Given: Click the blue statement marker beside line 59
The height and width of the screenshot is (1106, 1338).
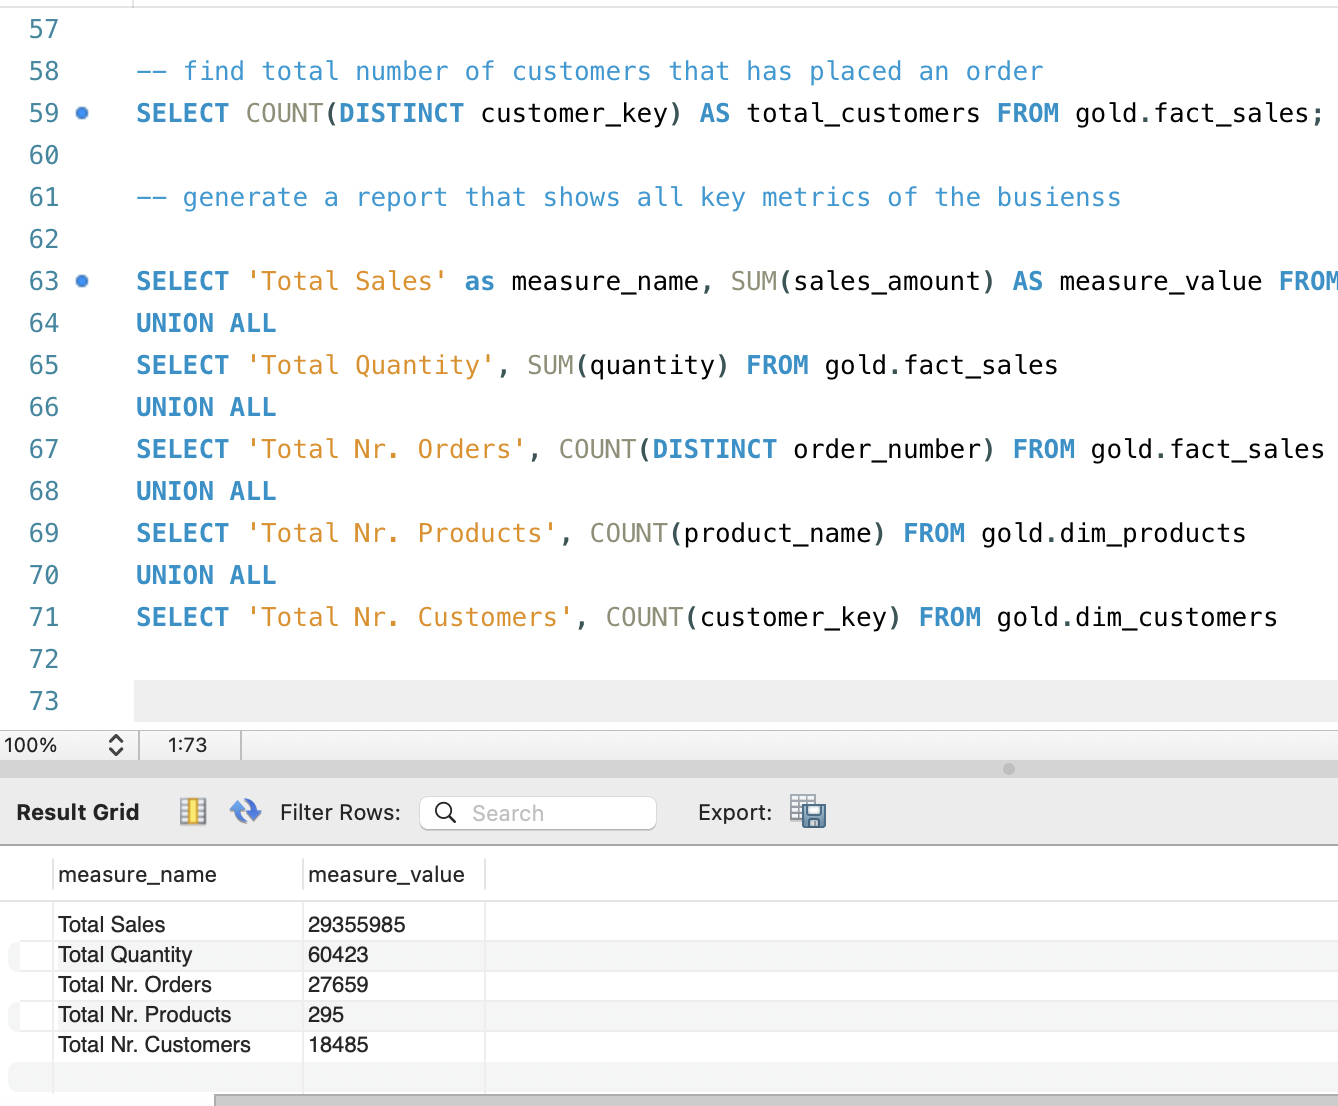Looking at the screenshot, I should [x=82, y=112].
